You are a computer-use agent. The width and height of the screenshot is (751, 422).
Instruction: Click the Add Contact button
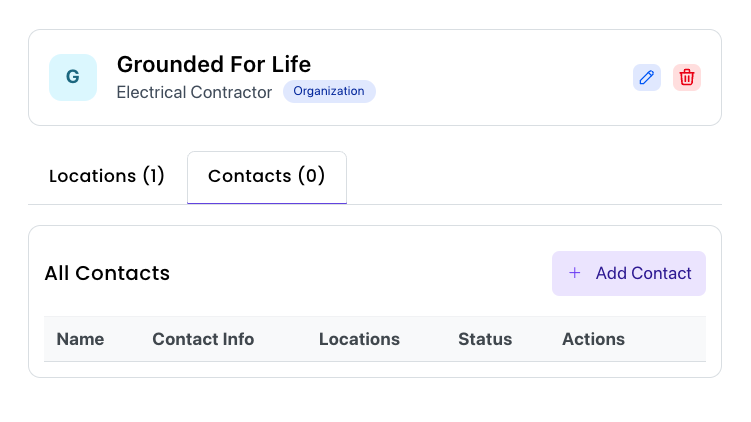[x=629, y=273]
